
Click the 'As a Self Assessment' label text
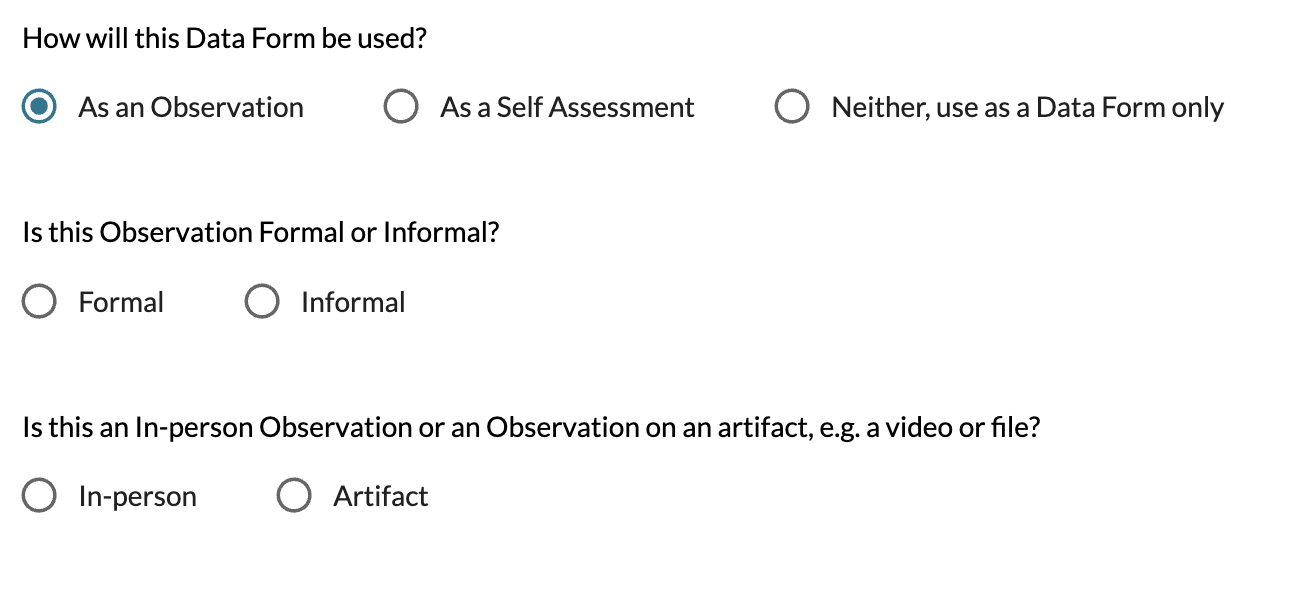[x=567, y=108]
